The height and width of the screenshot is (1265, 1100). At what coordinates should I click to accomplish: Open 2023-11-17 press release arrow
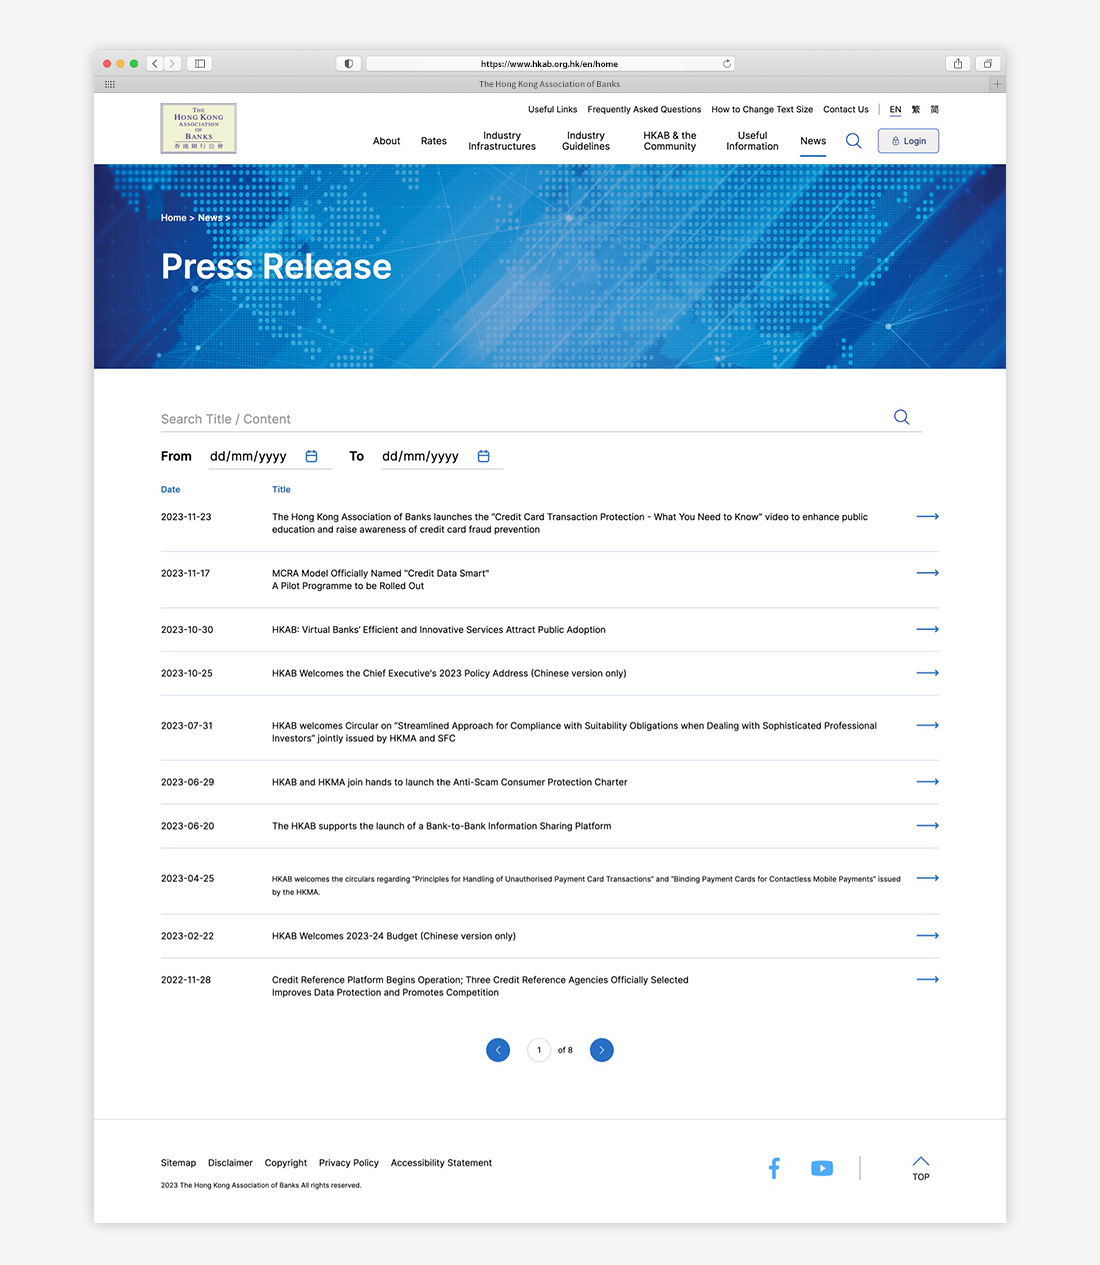coord(927,573)
